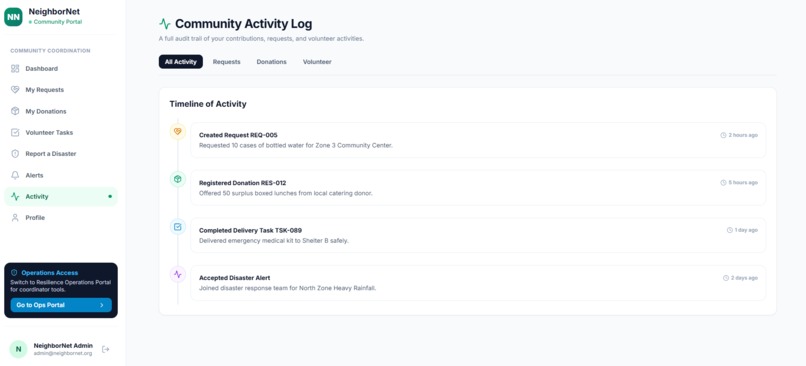Screen dimensions: 806x366
Task: Switch to the Requests tab
Action: coord(227,62)
